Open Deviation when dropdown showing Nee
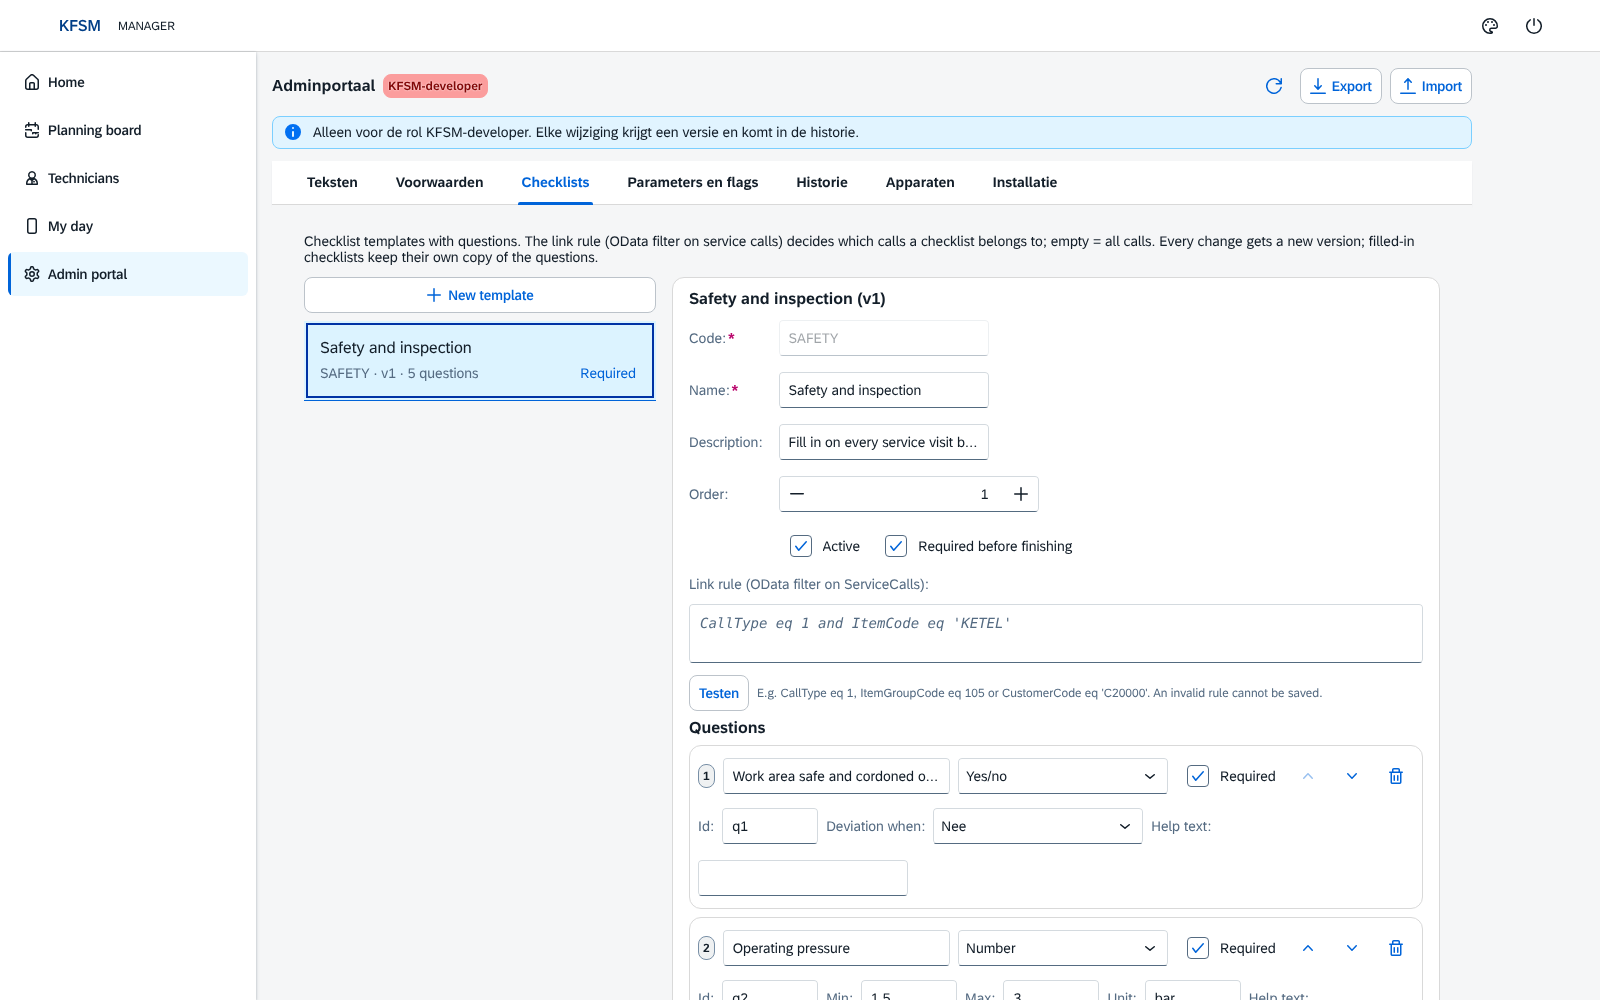The image size is (1600, 1000). 1037,826
